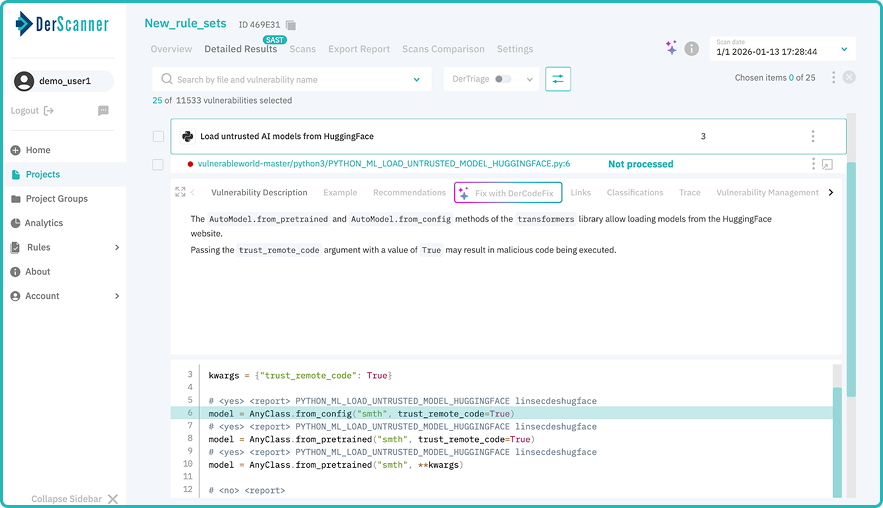The height and width of the screenshot is (508, 883).
Task: Open the info icon beside scan date
Action: pyautogui.click(x=692, y=49)
